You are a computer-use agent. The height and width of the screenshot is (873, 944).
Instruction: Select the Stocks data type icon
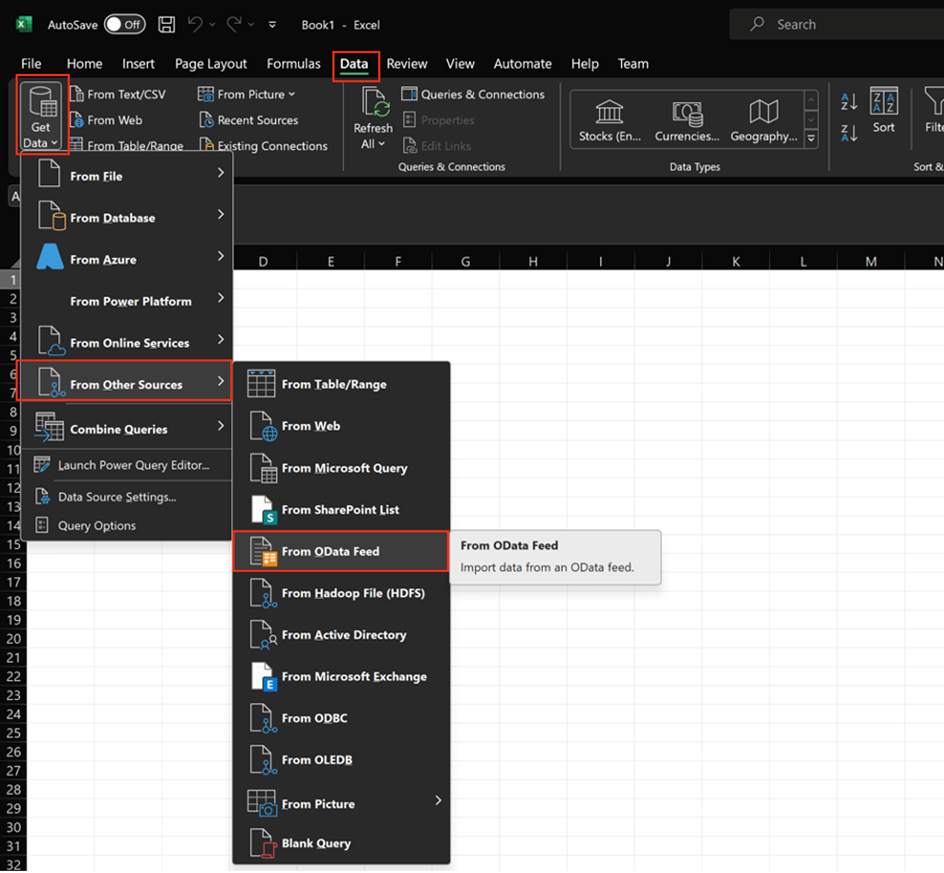(609, 112)
